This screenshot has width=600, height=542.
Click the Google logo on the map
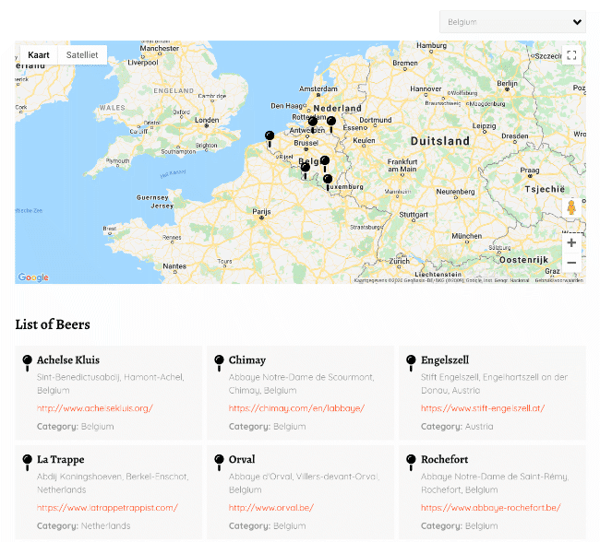tap(33, 277)
